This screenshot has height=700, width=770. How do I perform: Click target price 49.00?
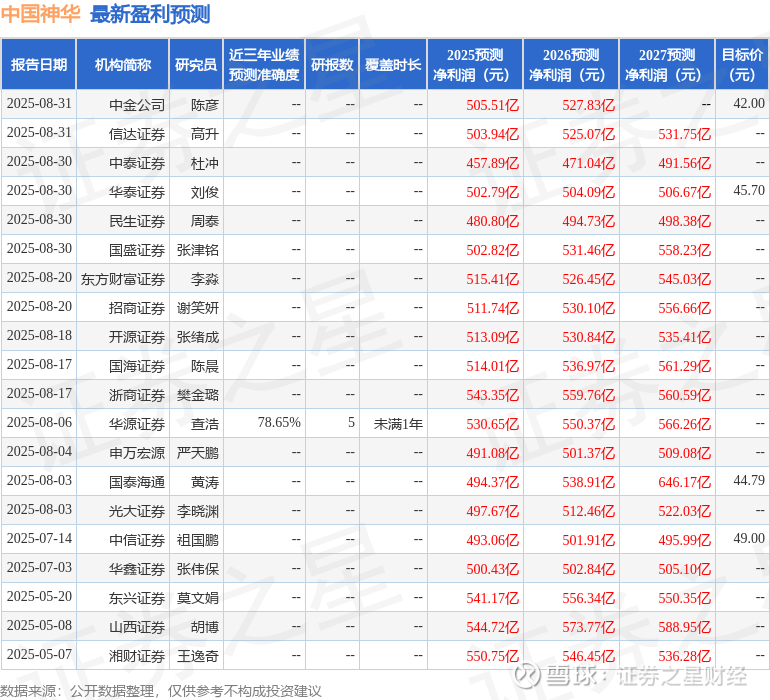pos(749,538)
